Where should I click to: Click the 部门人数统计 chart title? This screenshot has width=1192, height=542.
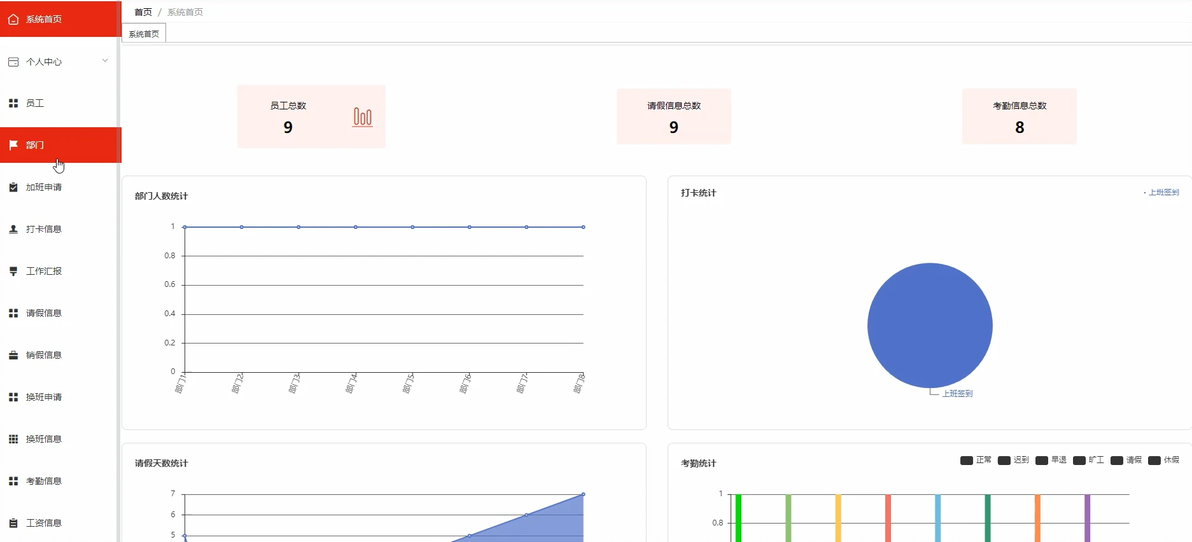(x=161, y=196)
